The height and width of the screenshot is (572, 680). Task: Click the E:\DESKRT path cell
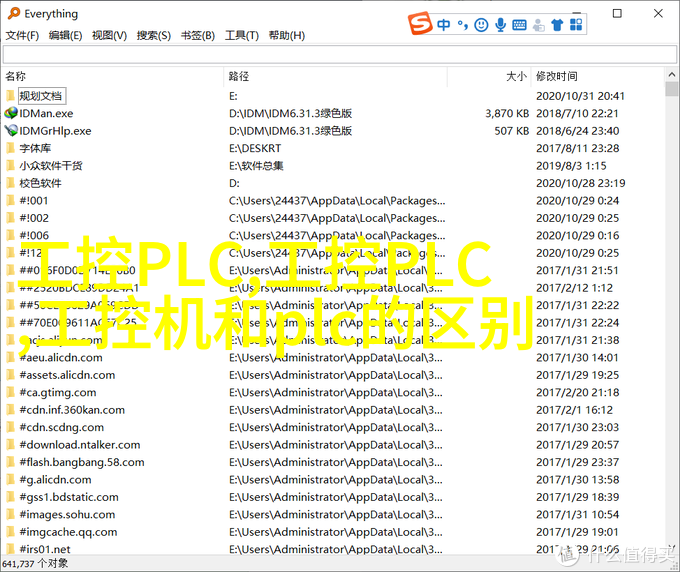pos(255,148)
